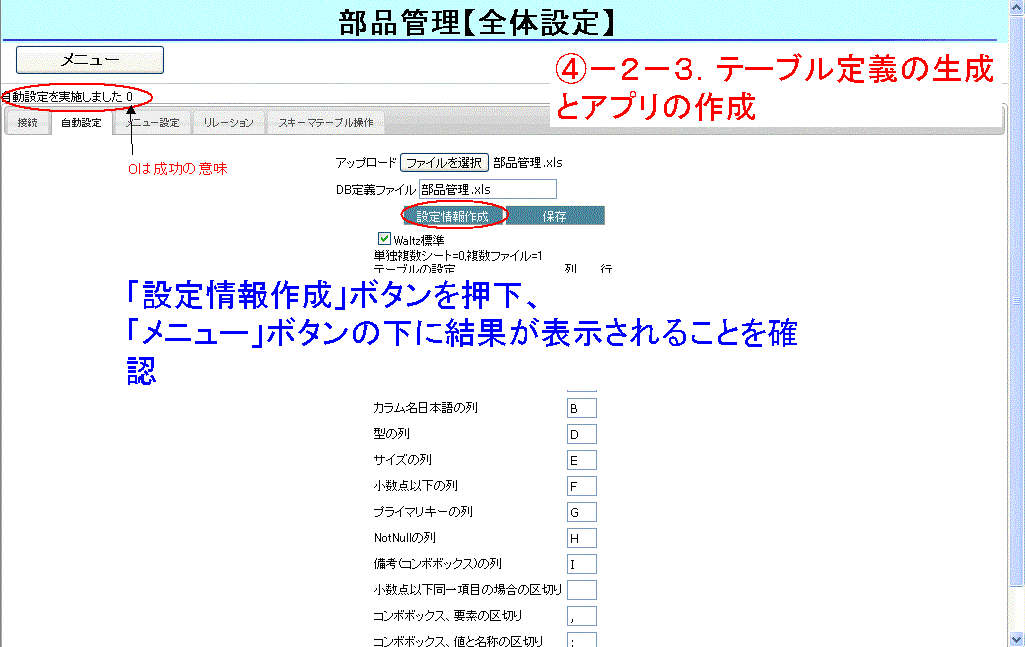This screenshot has width=1025, height=647.
Task: Click the メニュー button
Action: pos(90,60)
